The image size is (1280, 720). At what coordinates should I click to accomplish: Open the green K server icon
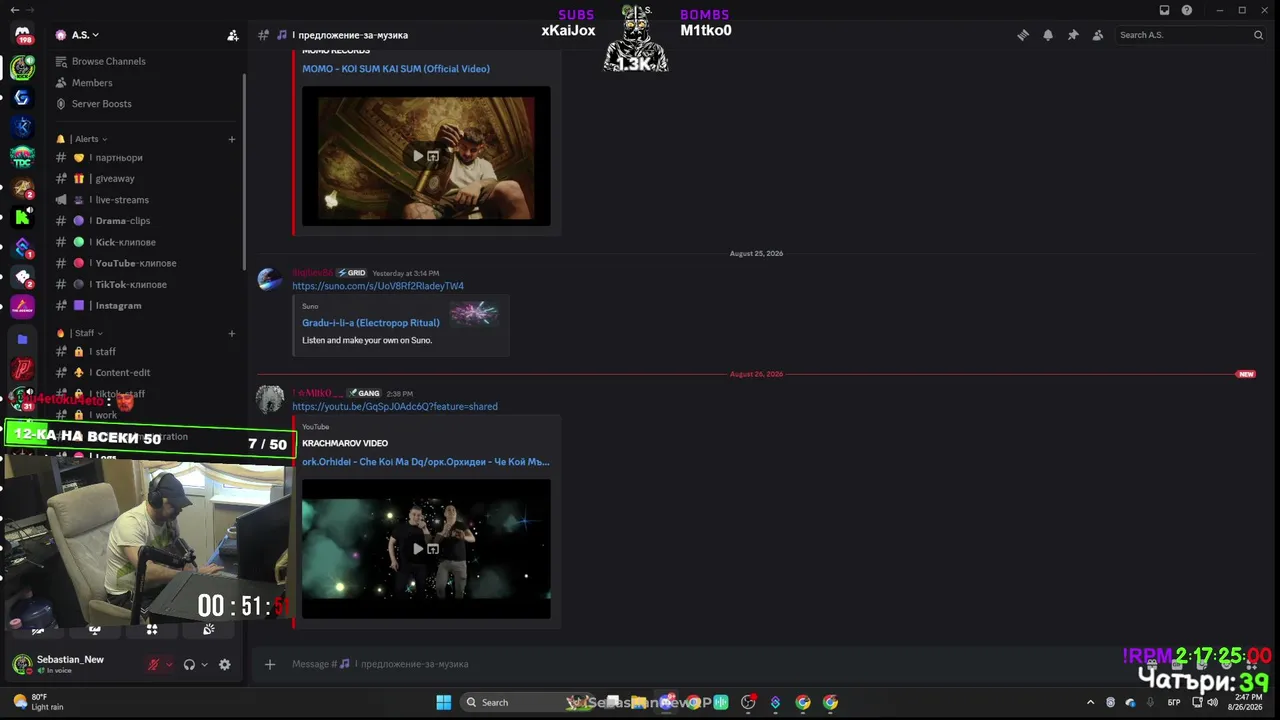22,217
